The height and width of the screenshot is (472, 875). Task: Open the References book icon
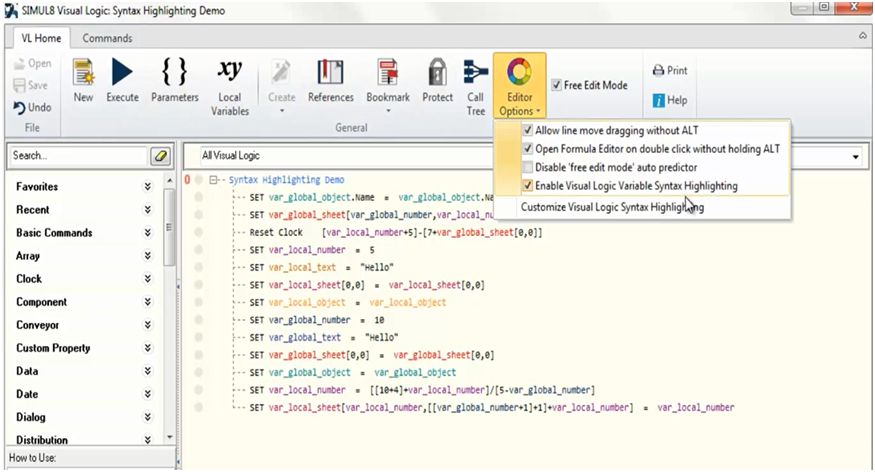pos(330,73)
